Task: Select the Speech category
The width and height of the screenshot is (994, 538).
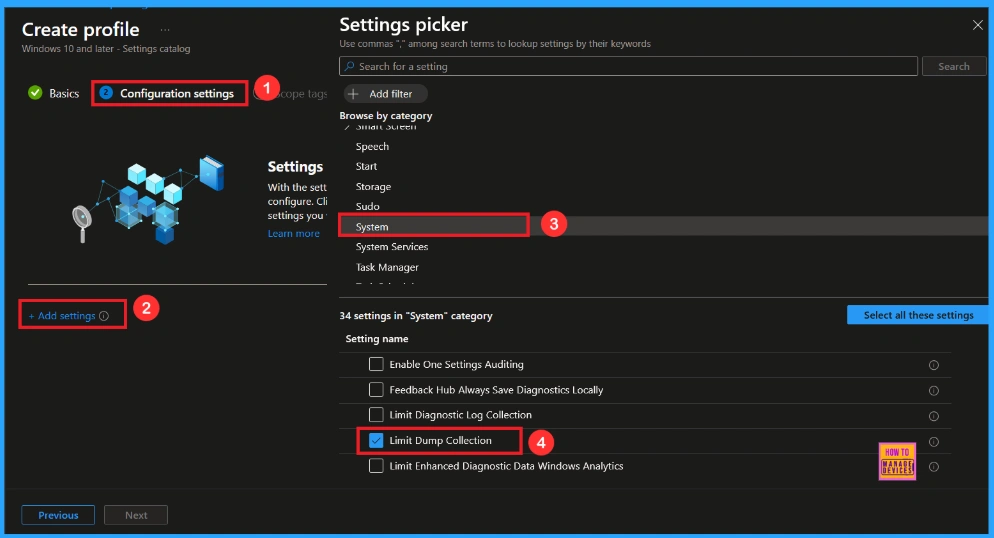Action: 372,146
